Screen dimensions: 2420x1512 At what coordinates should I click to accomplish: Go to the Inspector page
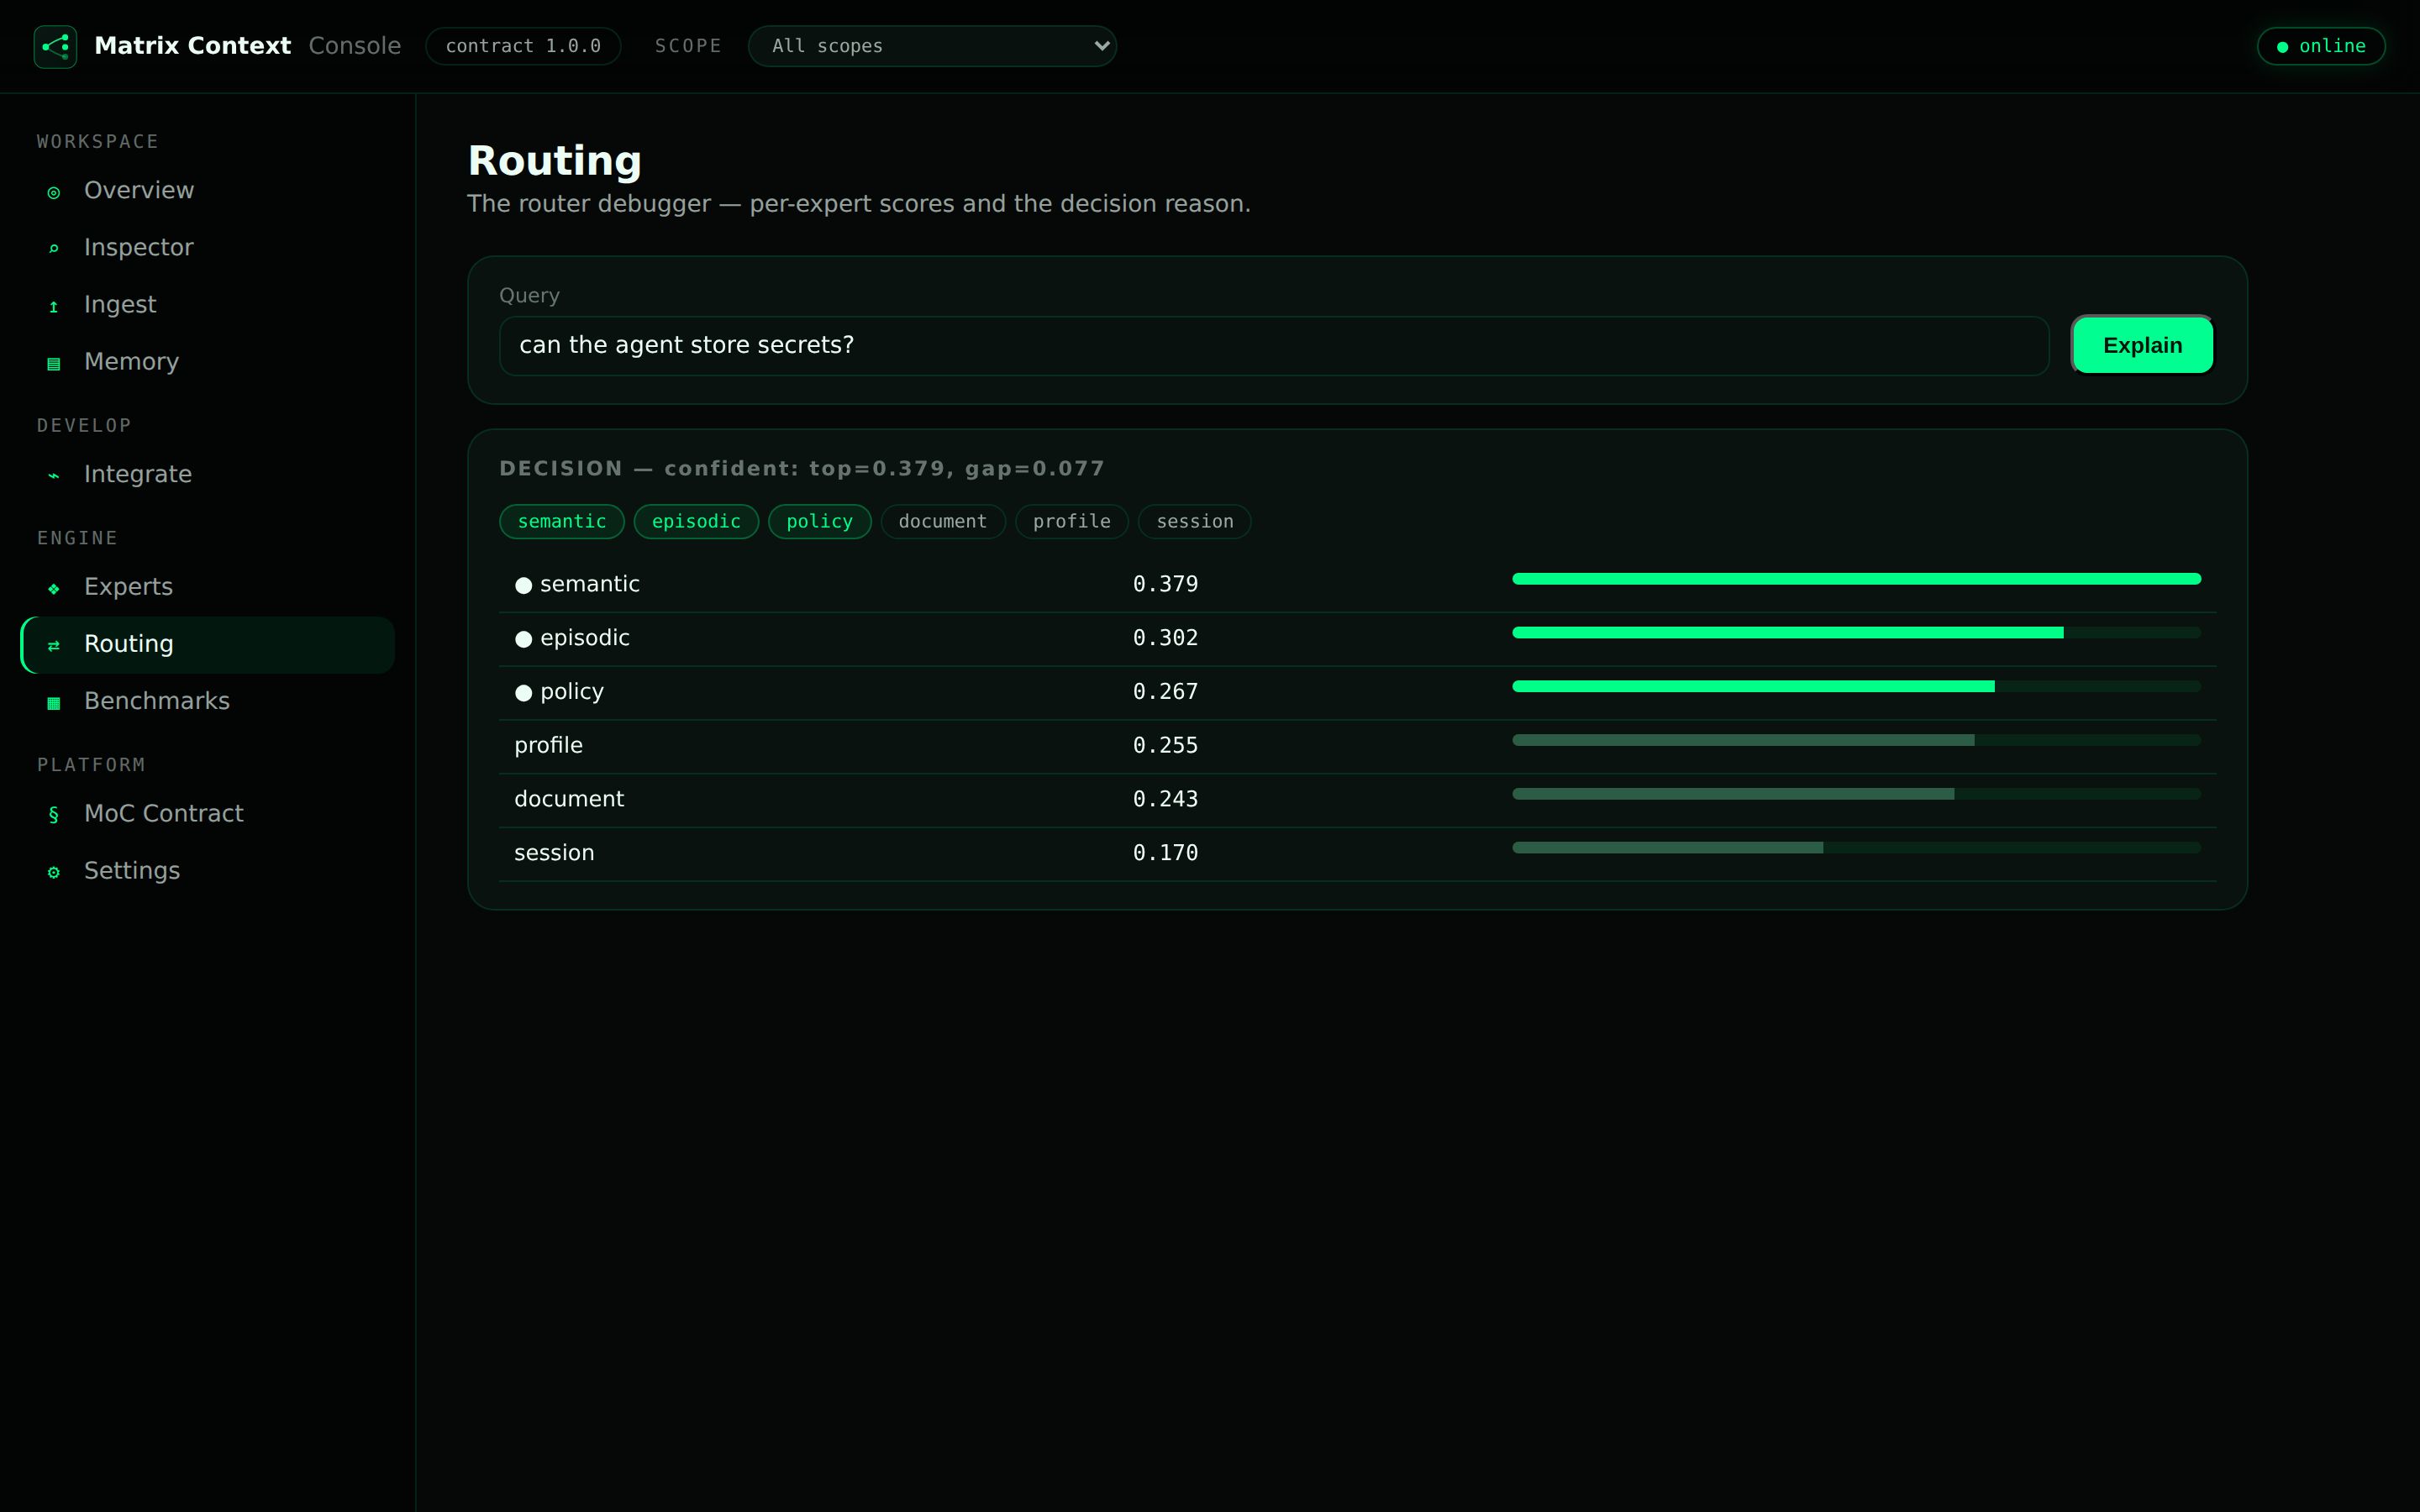pos(208,247)
